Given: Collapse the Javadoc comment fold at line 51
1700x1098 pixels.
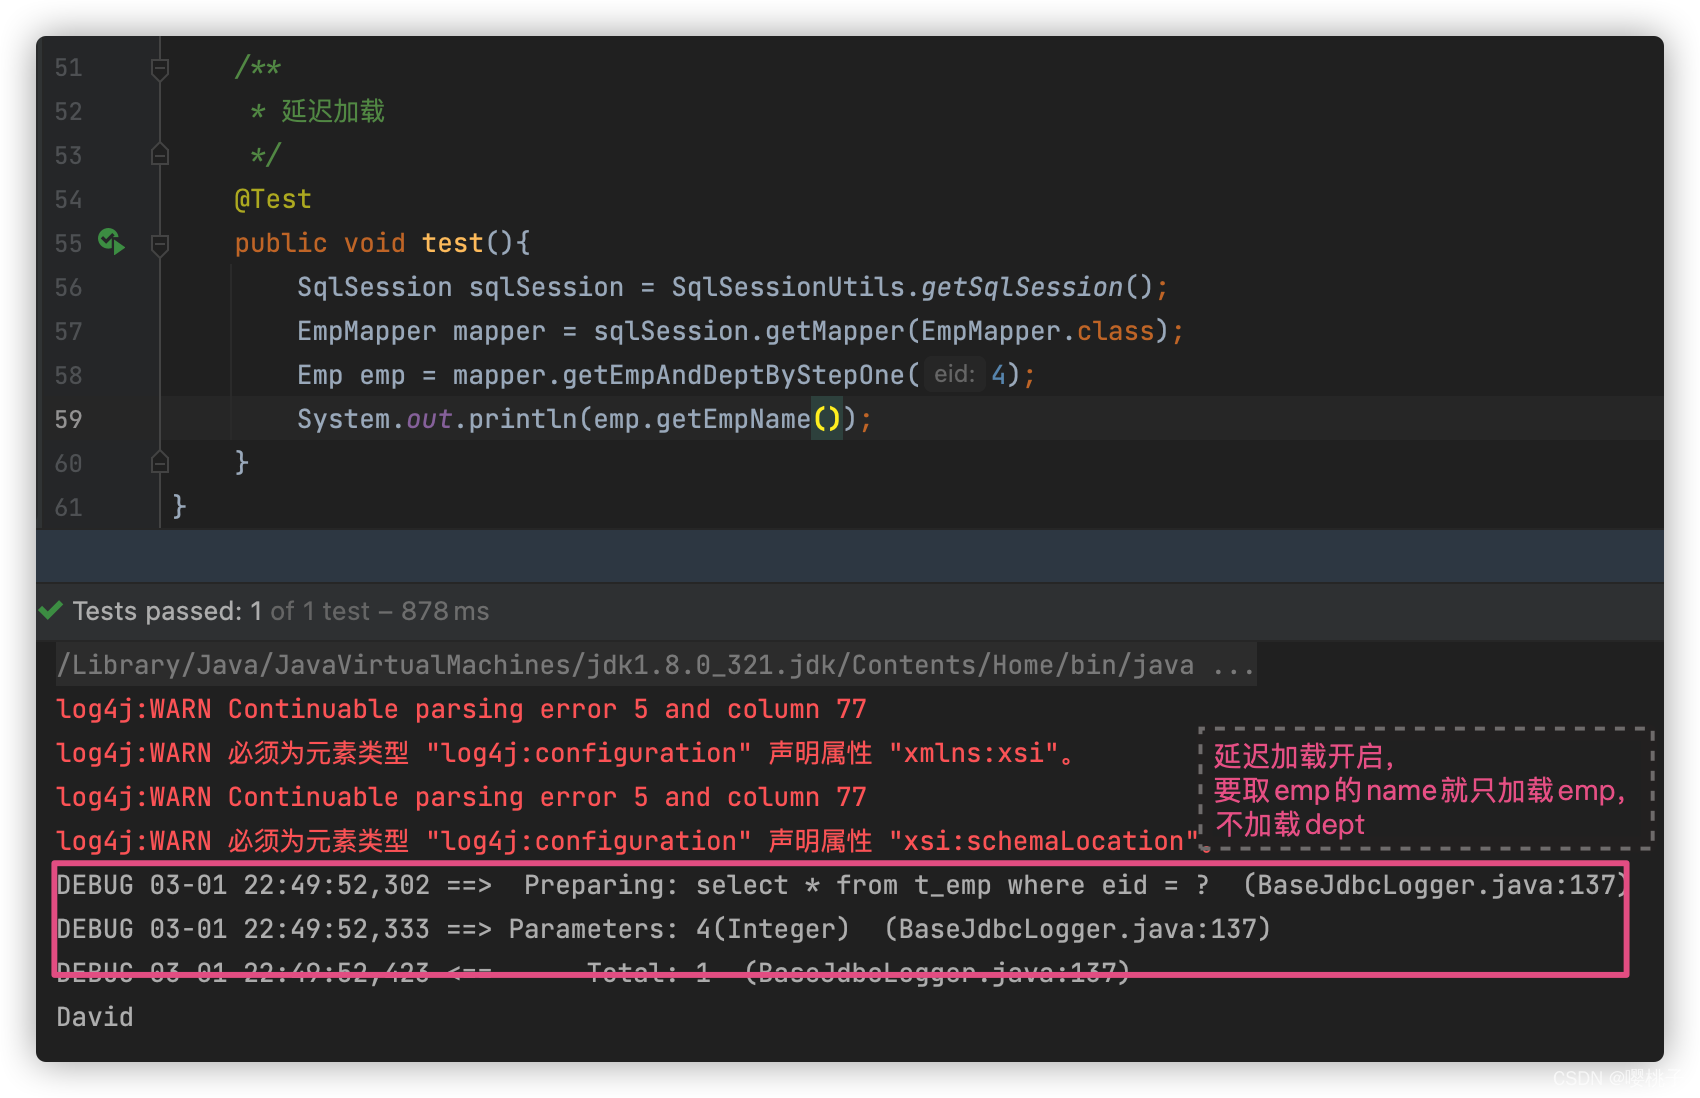Looking at the screenshot, I should click(159, 68).
